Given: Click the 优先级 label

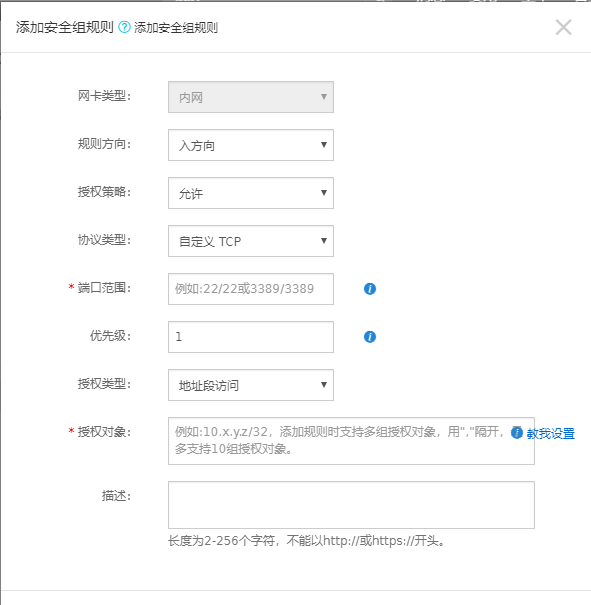Looking at the screenshot, I should point(110,336).
